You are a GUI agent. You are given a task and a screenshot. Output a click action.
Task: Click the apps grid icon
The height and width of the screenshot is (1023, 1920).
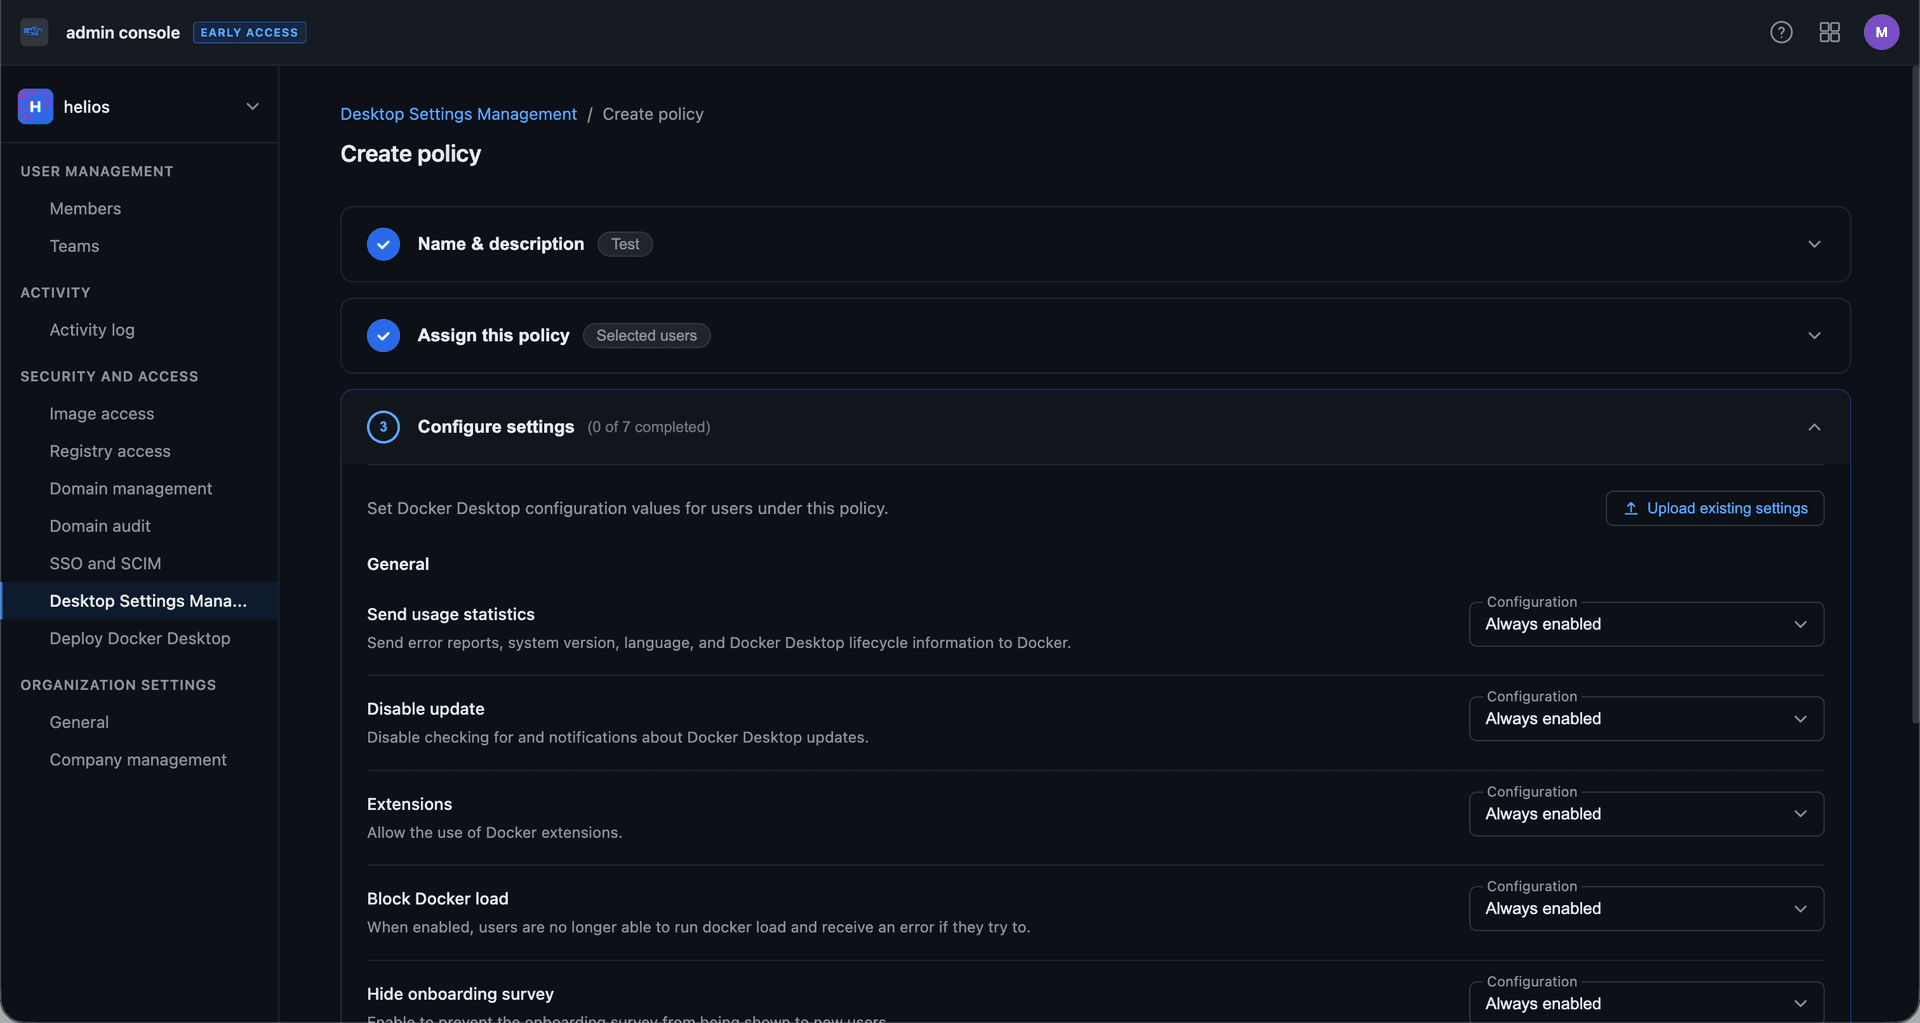click(x=1830, y=32)
